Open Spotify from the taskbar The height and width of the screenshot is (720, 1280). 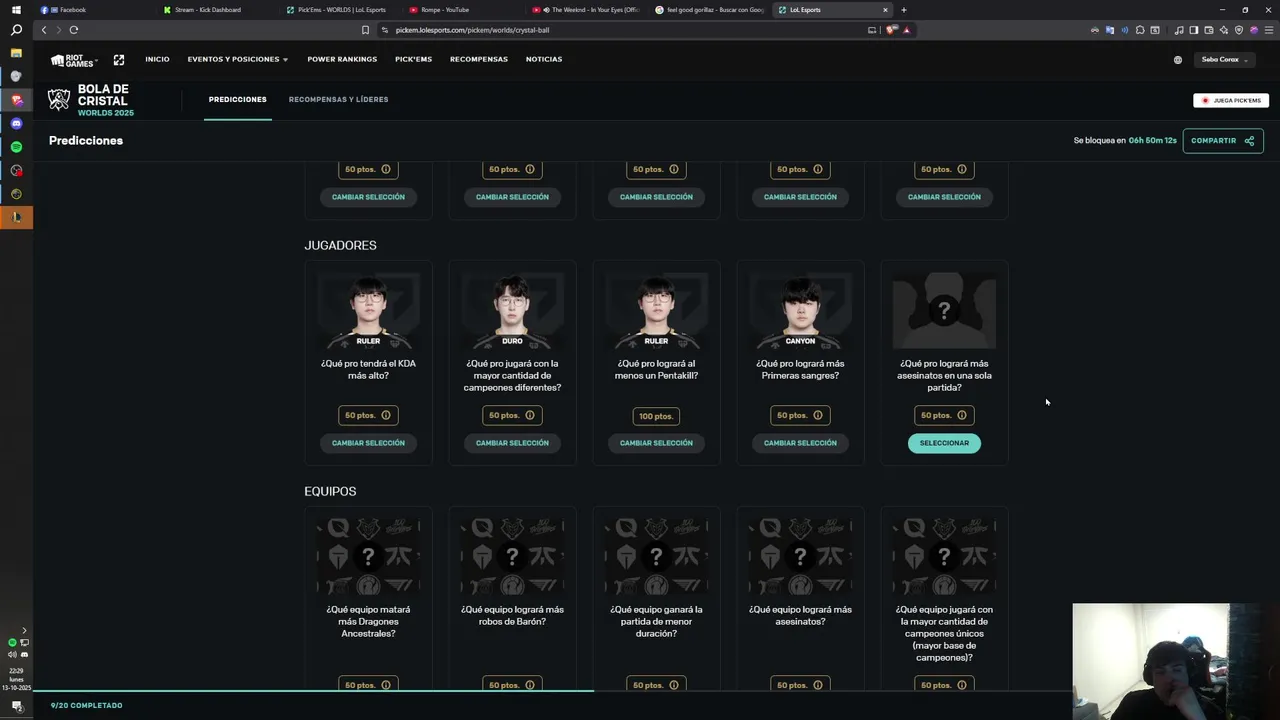tap(16, 147)
